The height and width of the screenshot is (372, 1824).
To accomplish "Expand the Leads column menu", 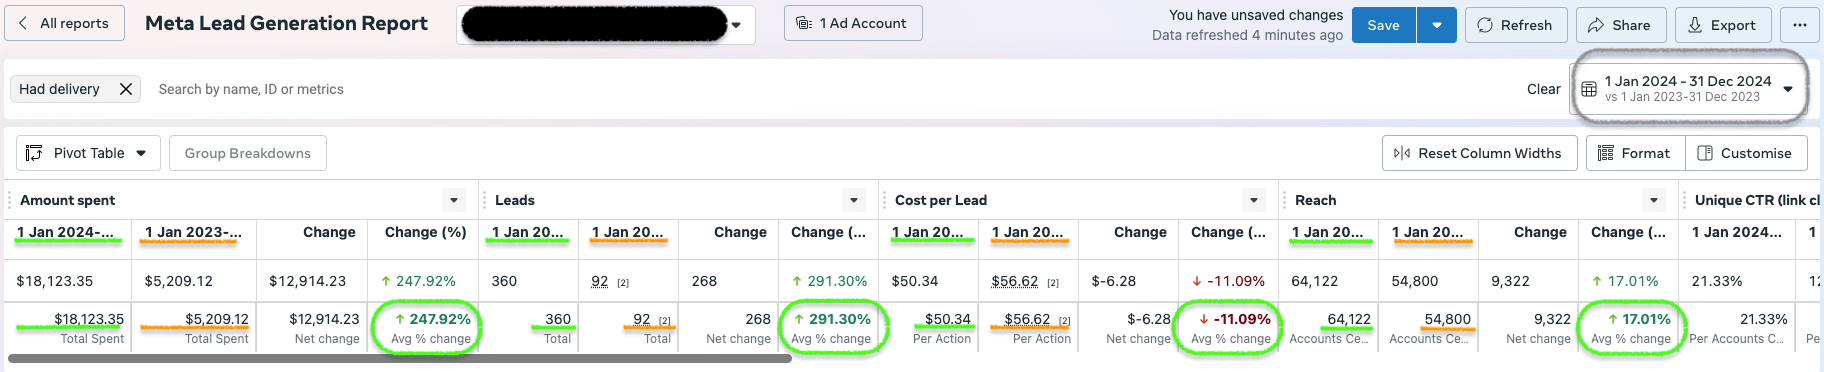I will point(854,200).
